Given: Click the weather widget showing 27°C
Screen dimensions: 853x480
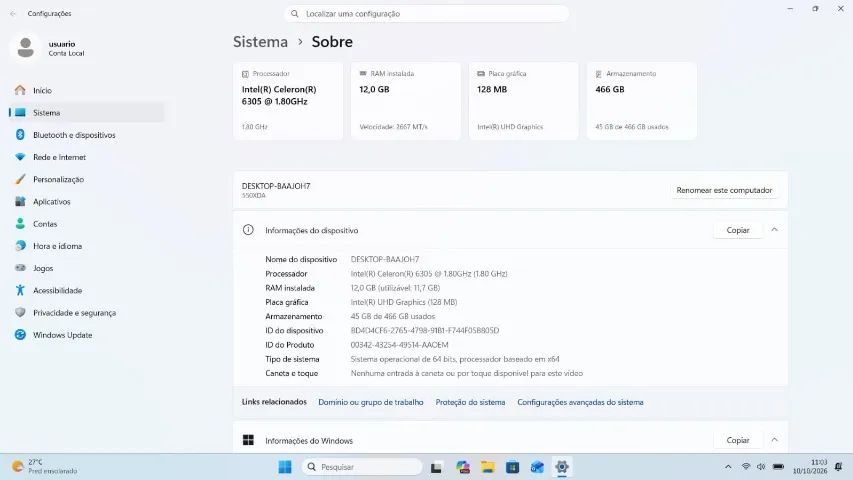Looking at the screenshot, I should pyautogui.click(x=45, y=466).
